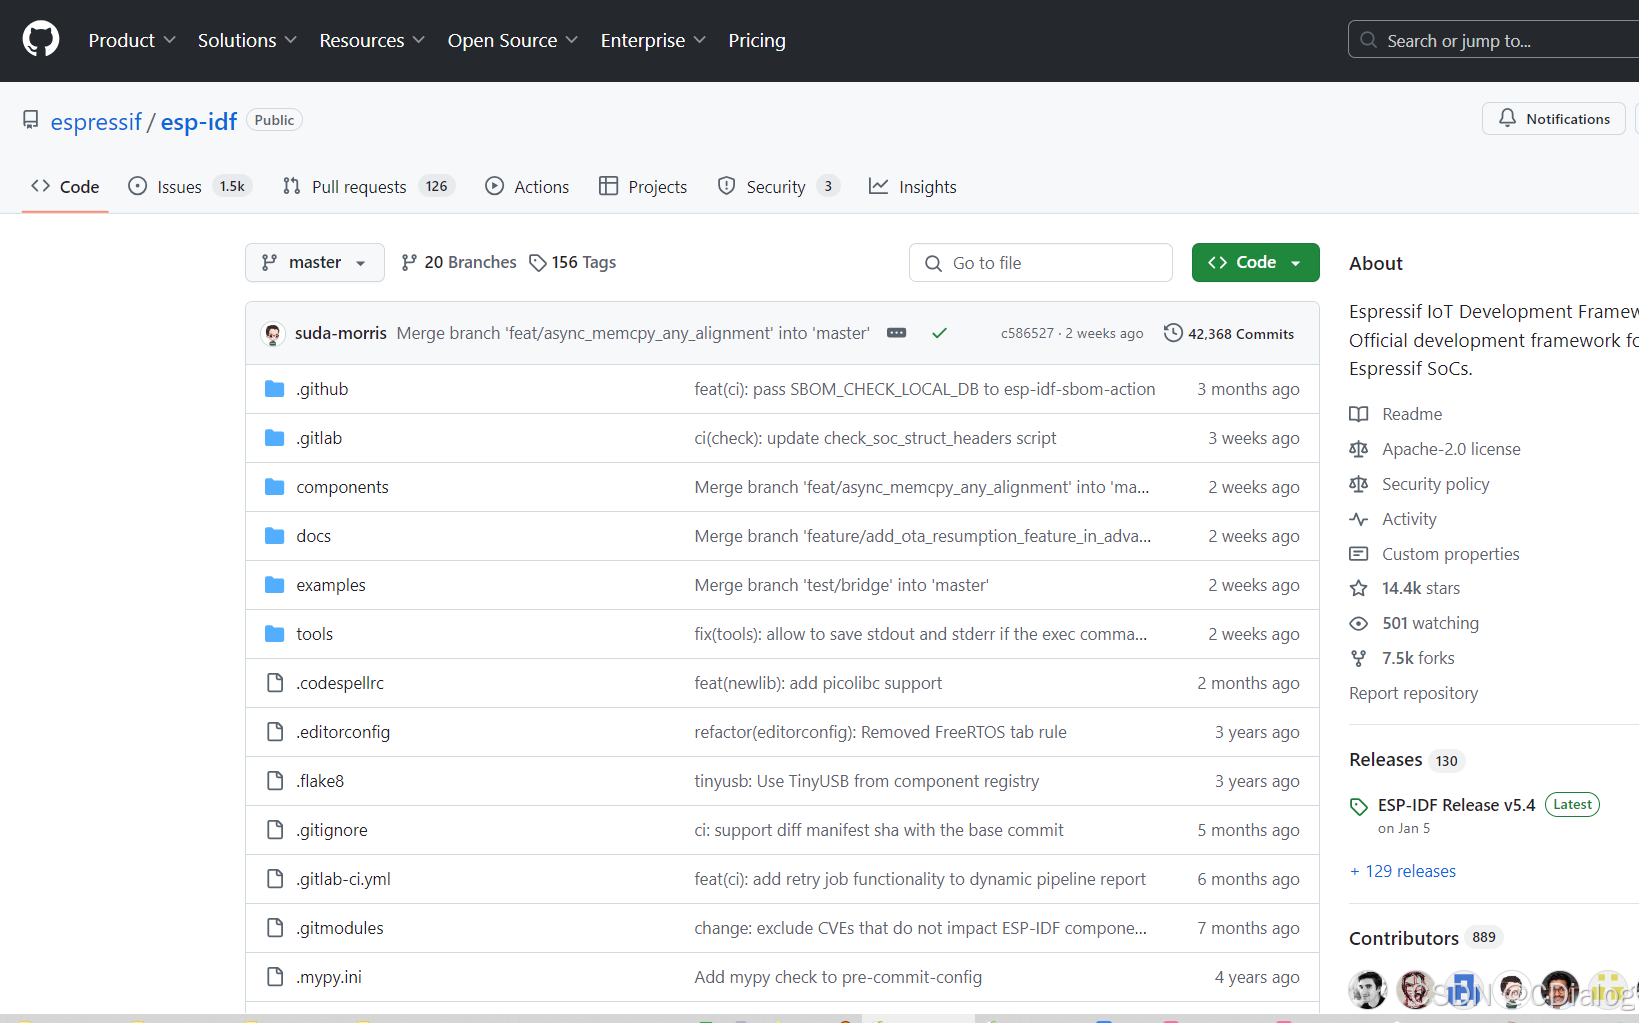View the 20 Branches list
Screen dimensions: 1639x1023
[459, 262]
